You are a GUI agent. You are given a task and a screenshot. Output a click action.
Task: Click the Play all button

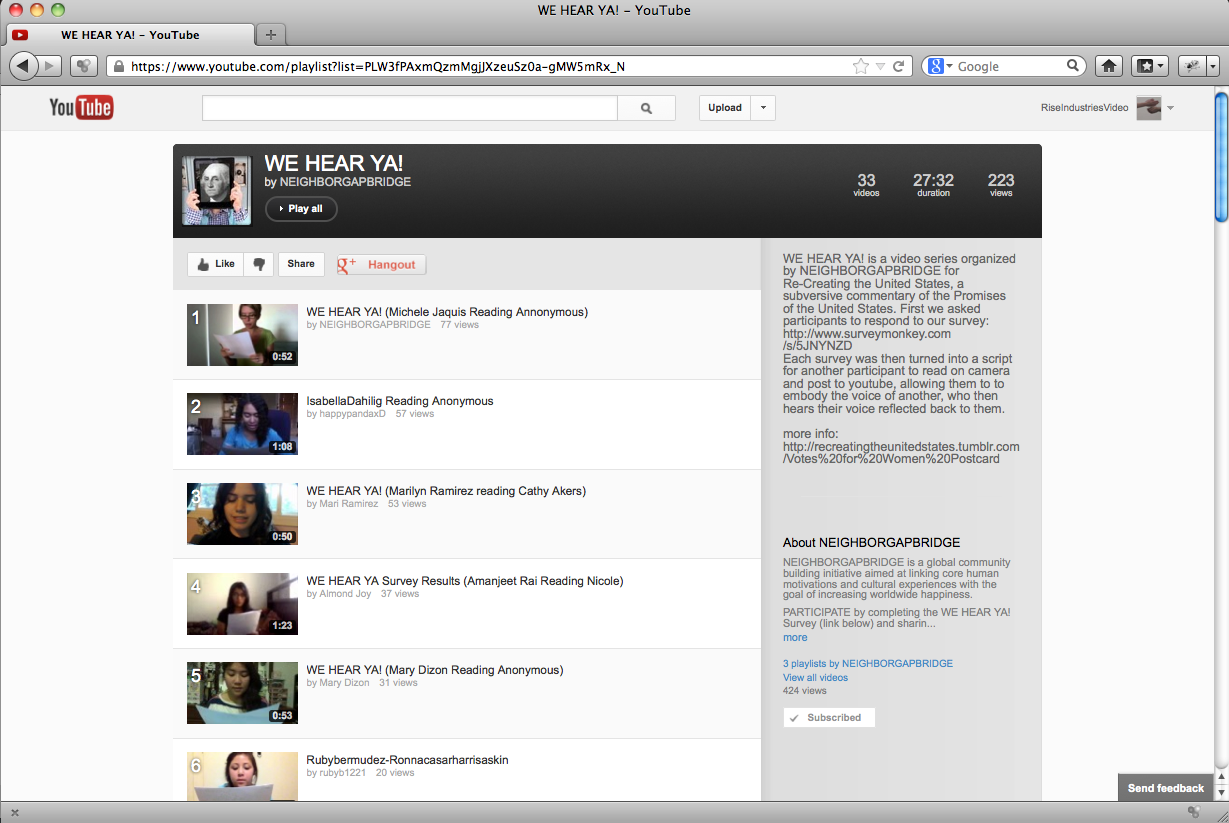coord(301,209)
